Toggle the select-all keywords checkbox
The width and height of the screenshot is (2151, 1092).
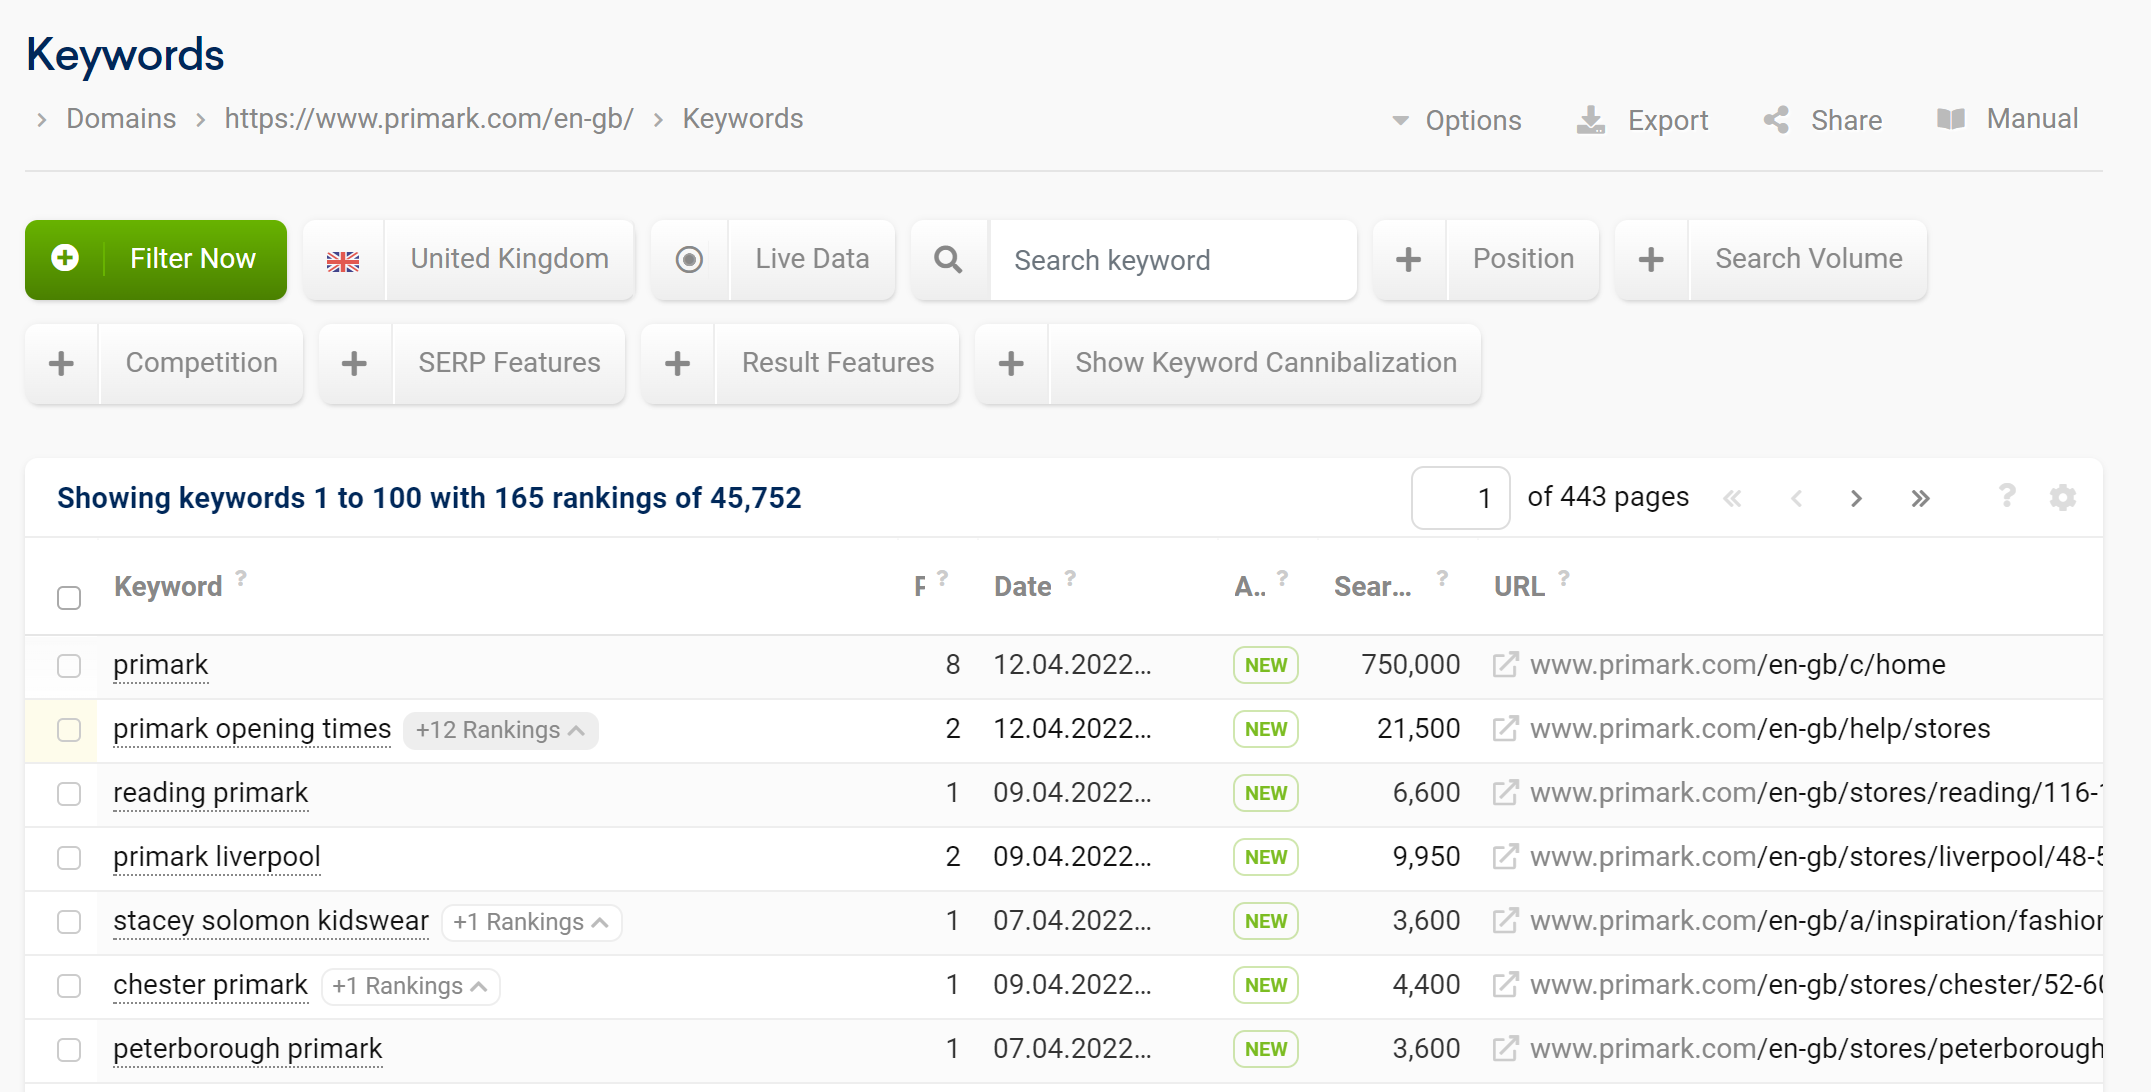(69, 598)
